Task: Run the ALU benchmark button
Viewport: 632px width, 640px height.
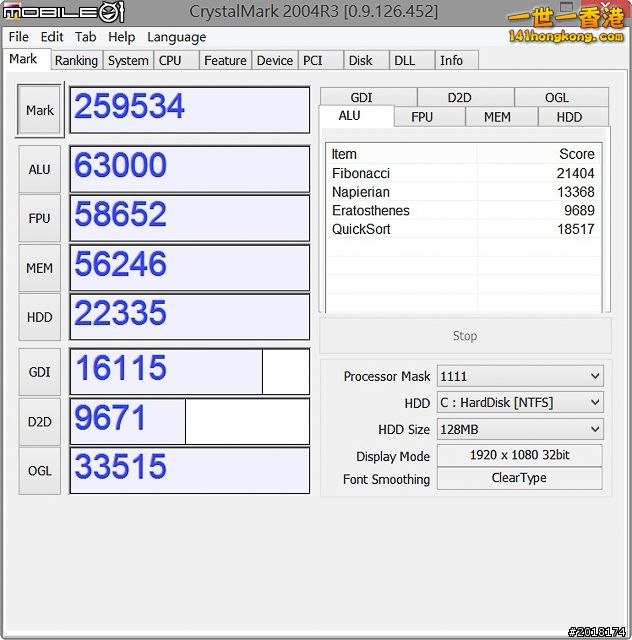Action: pos(40,169)
